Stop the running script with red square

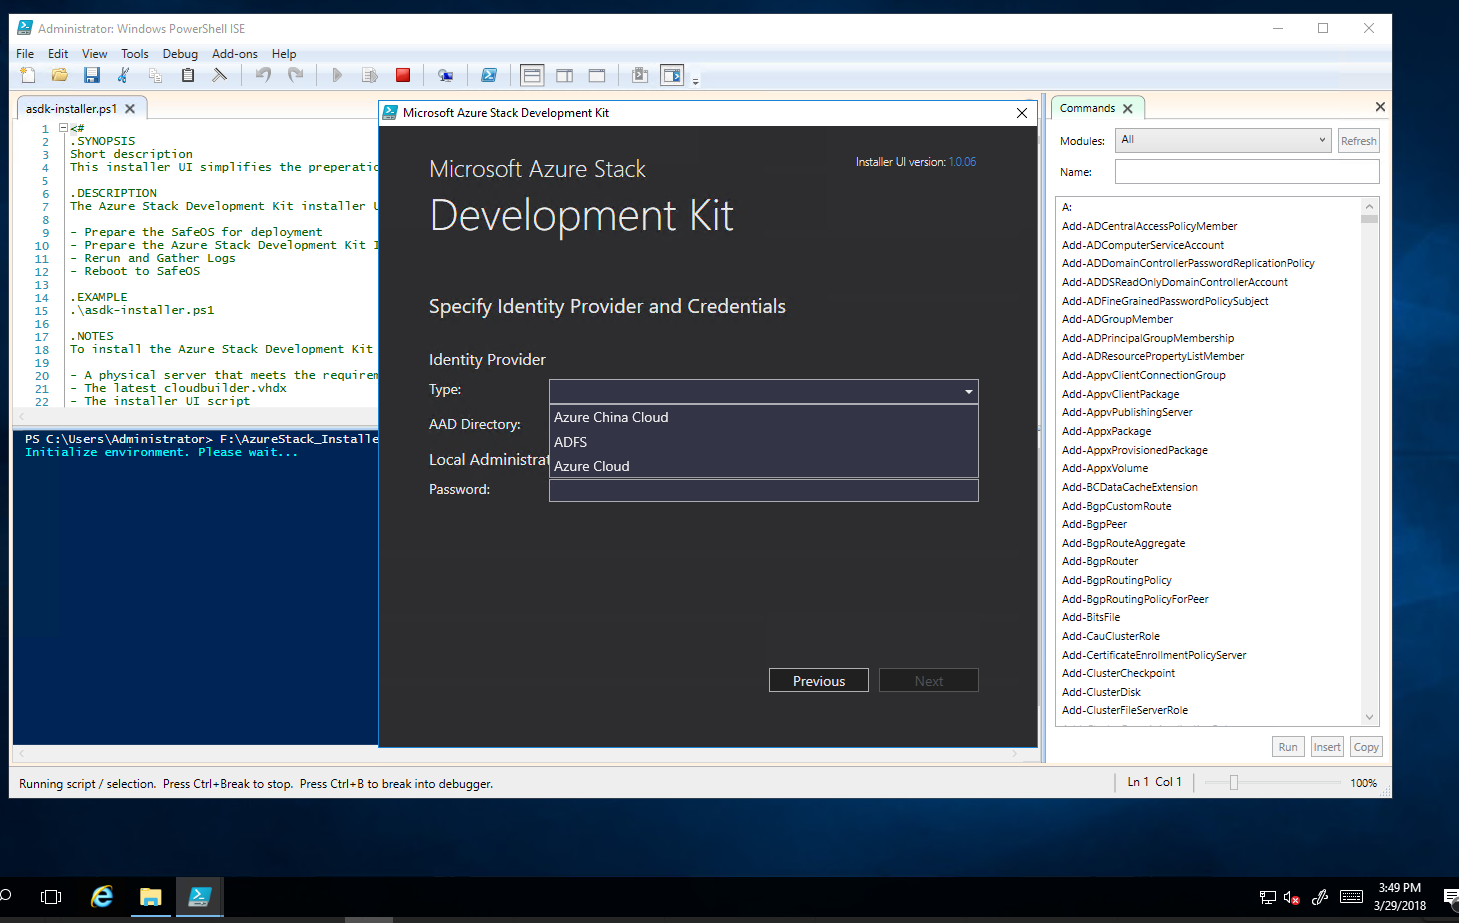point(403,75)
